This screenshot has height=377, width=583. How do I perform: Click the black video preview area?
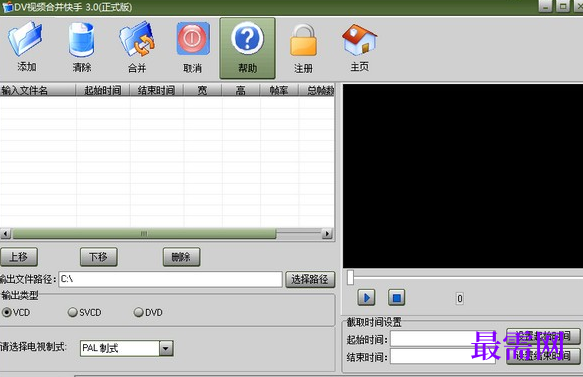coord(463,176)
